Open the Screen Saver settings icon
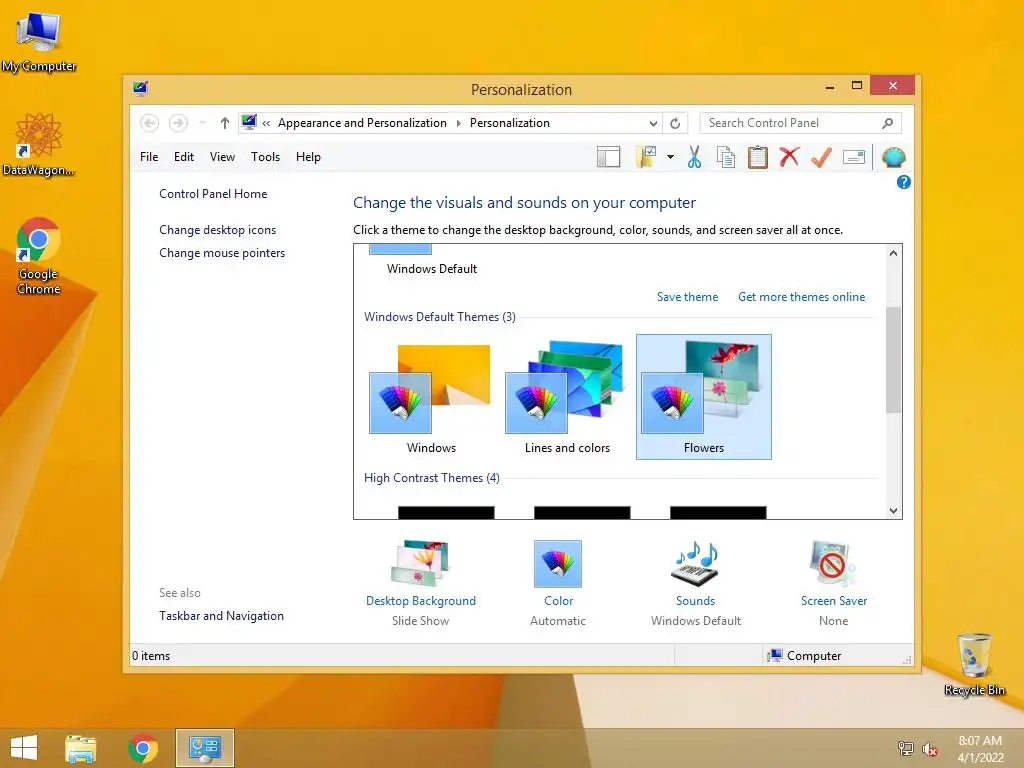This screenshot has height=768, width=1024. (x=833, y=563)
